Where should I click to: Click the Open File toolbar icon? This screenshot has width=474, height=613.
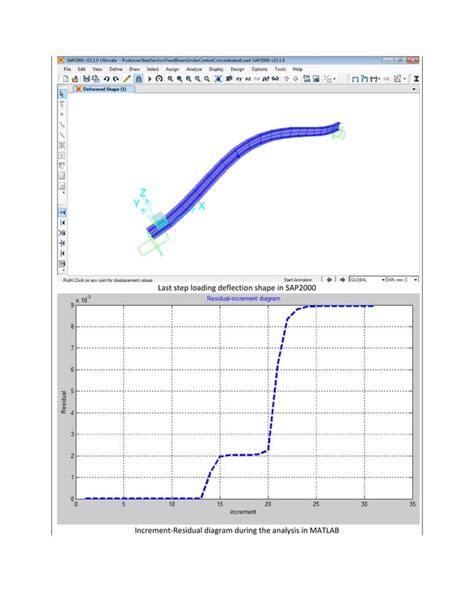[75, 79]
